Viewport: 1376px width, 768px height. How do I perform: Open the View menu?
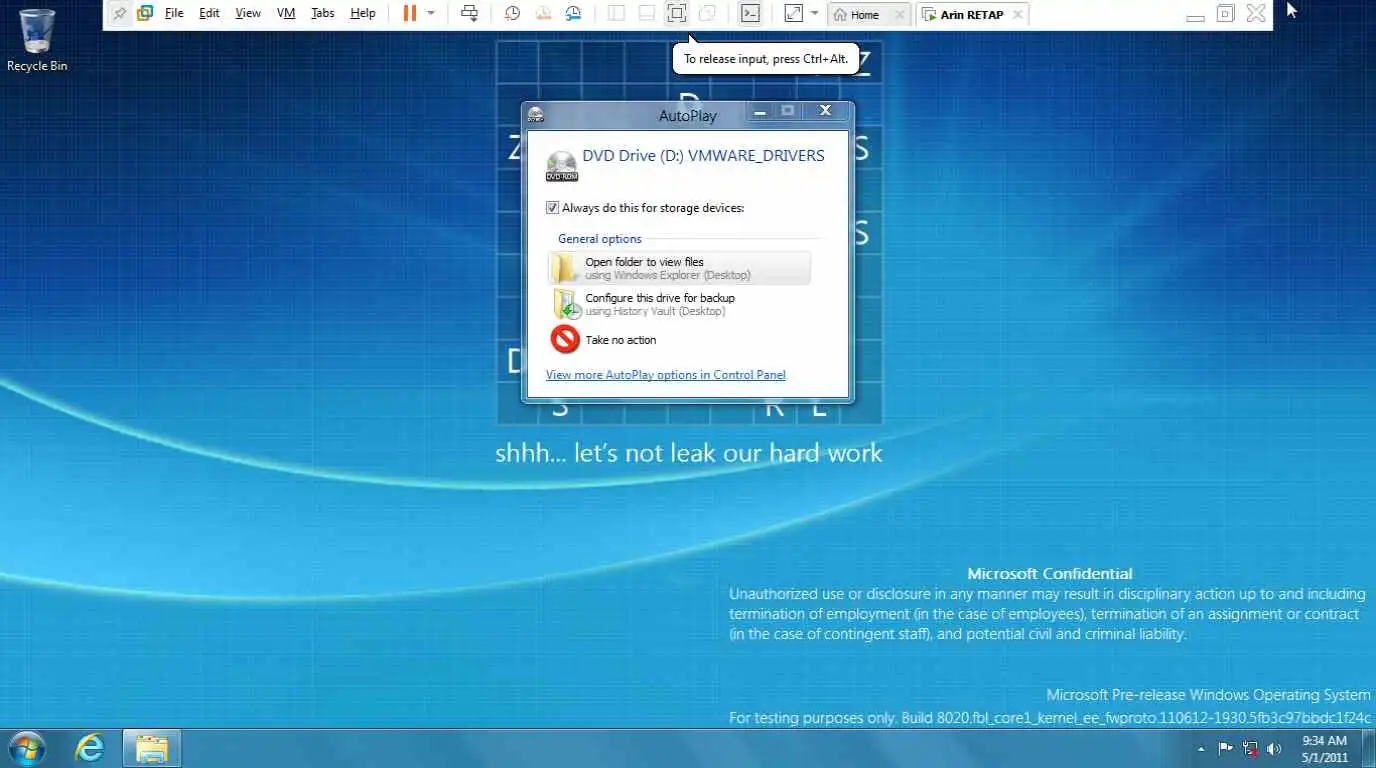click(248, 14)
